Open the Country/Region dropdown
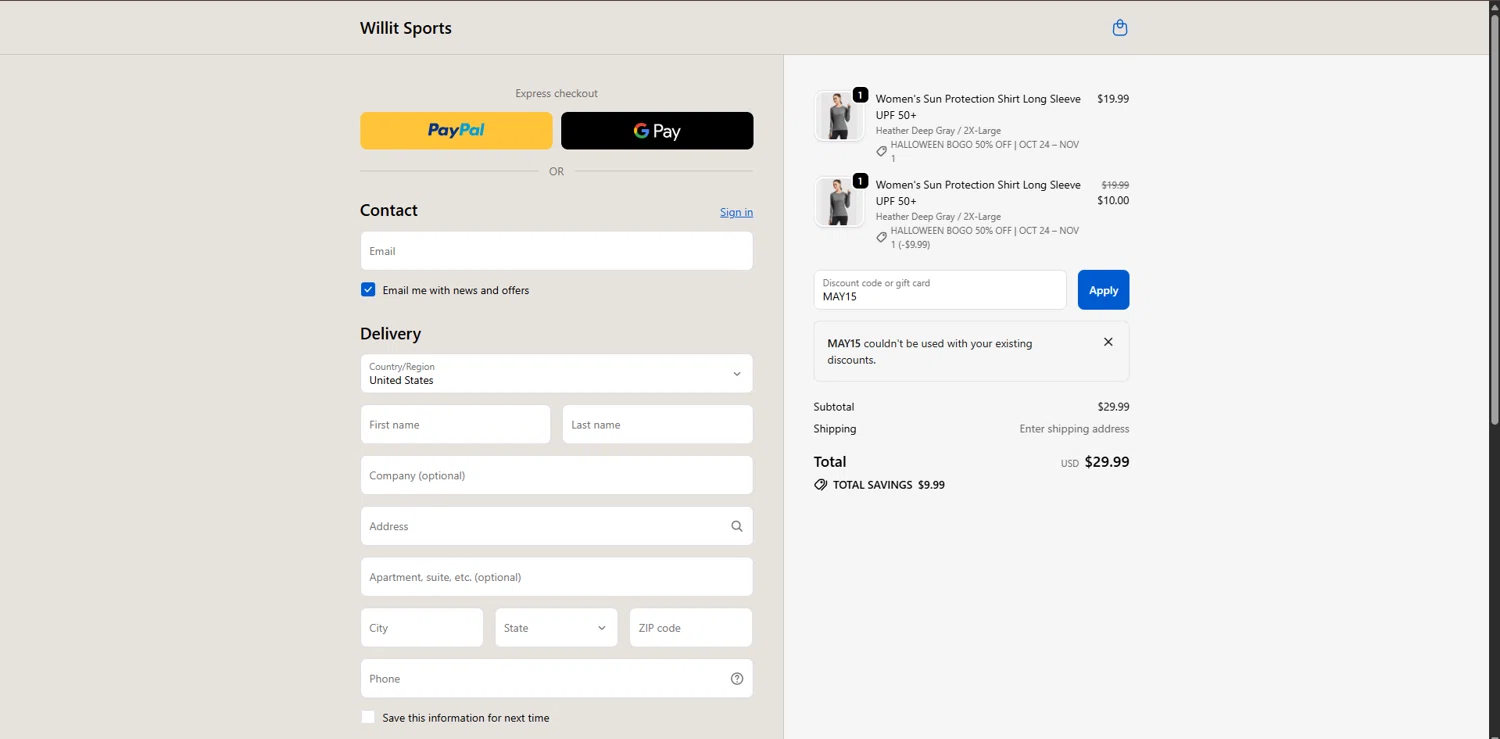Image resolution: width=1500 pixels, height=739 pixels. [556, 374]
